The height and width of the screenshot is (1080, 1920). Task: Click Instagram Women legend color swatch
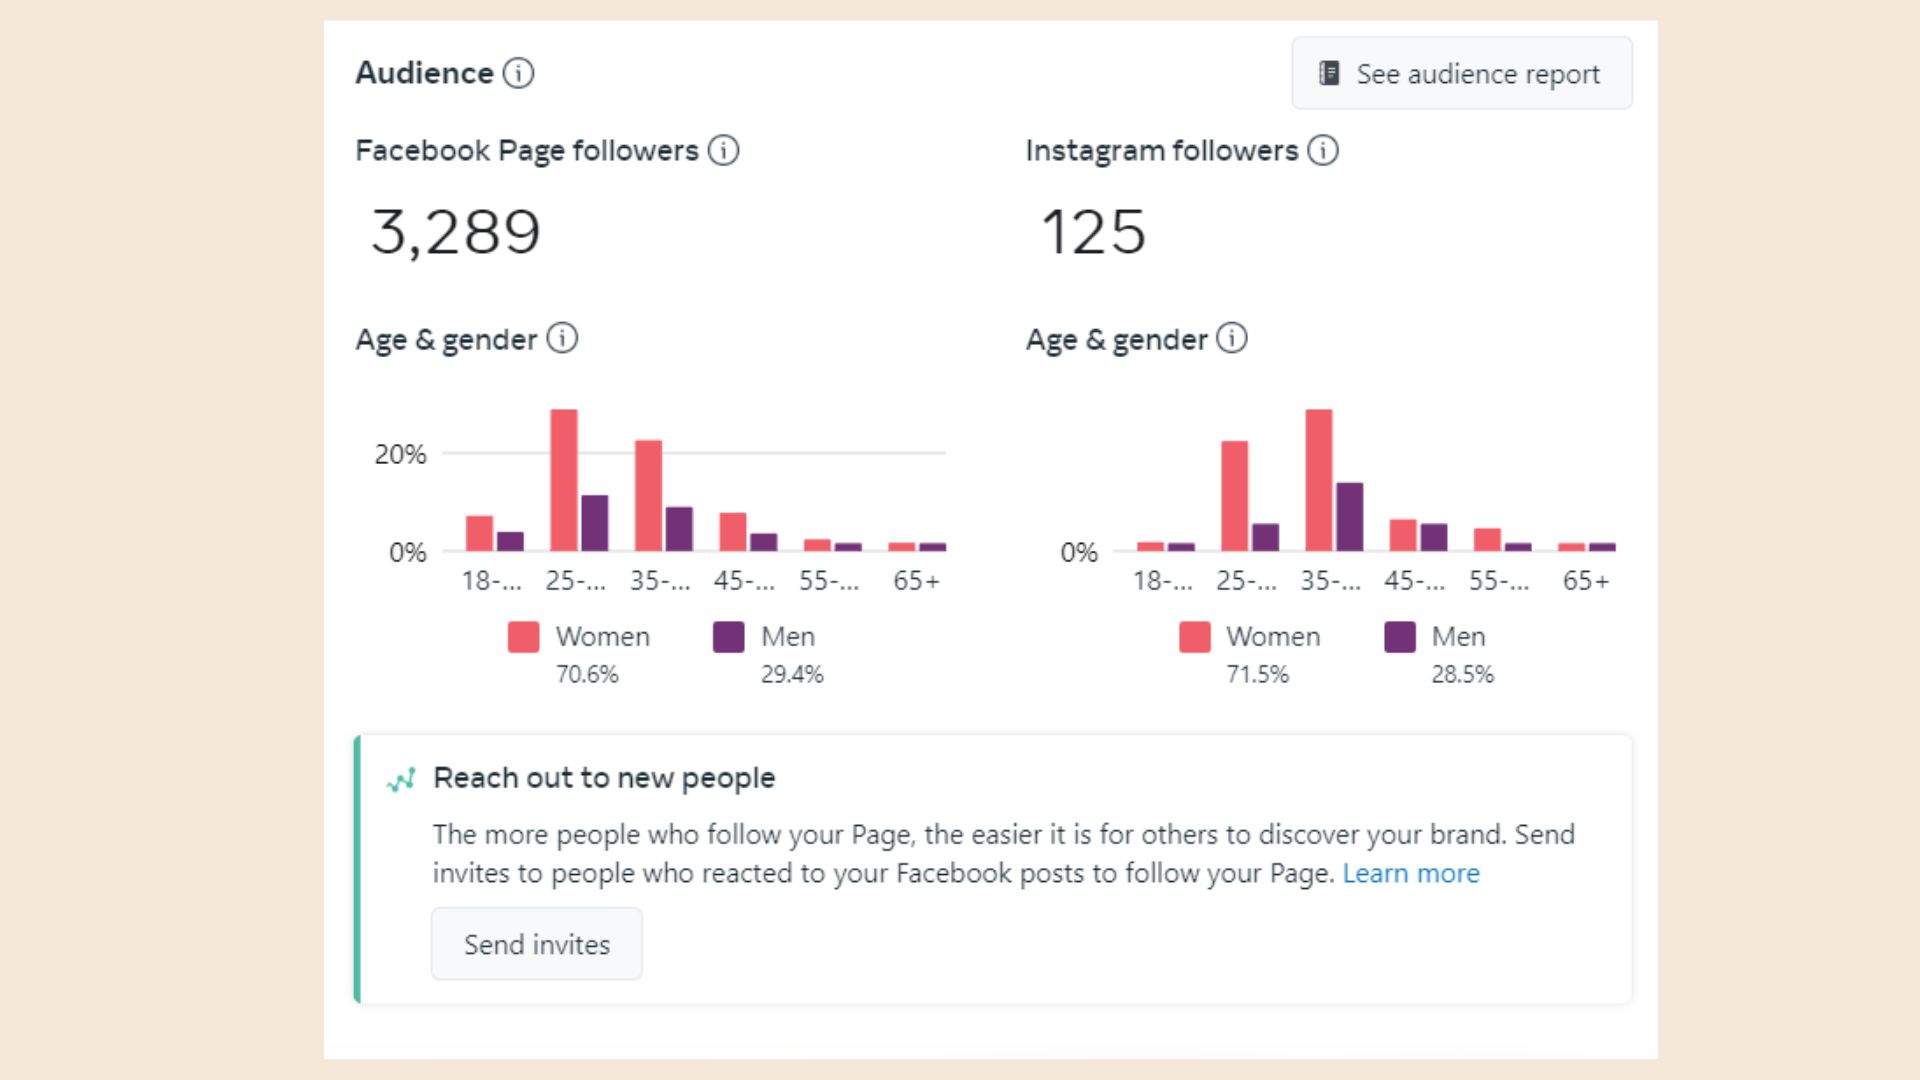1195,637
